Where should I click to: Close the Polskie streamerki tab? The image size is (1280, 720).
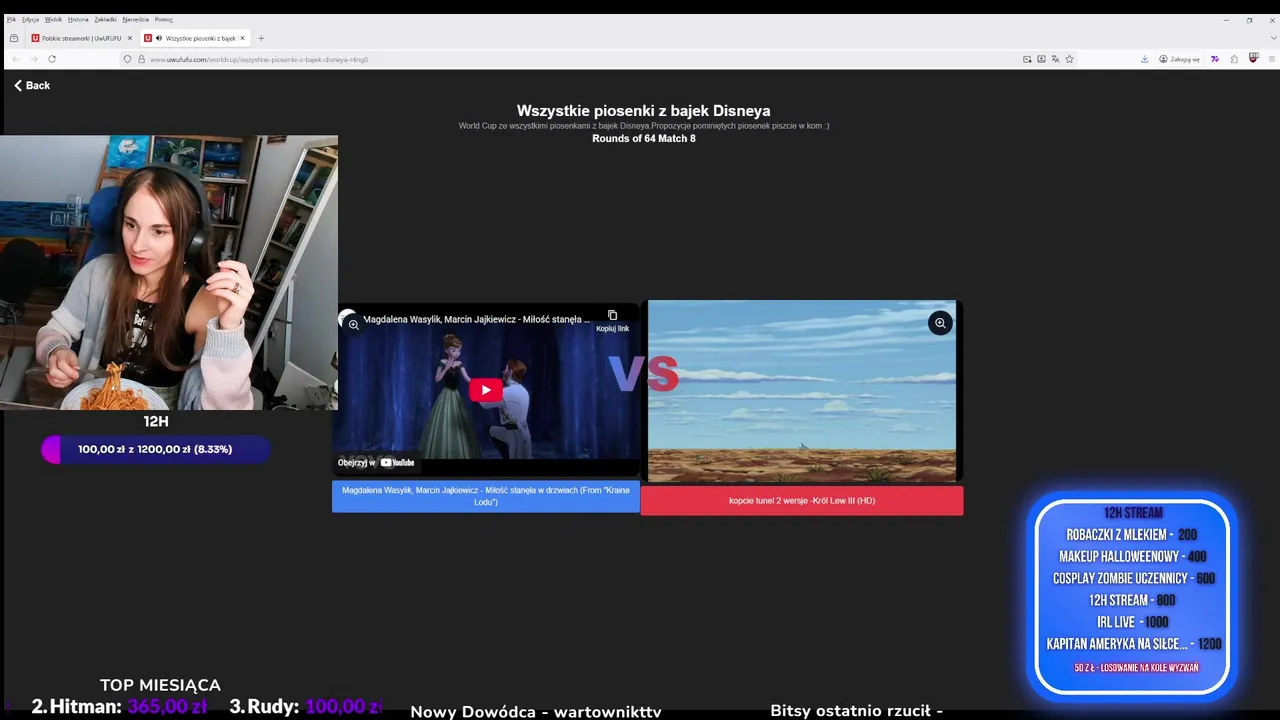(x=129, y=38)
